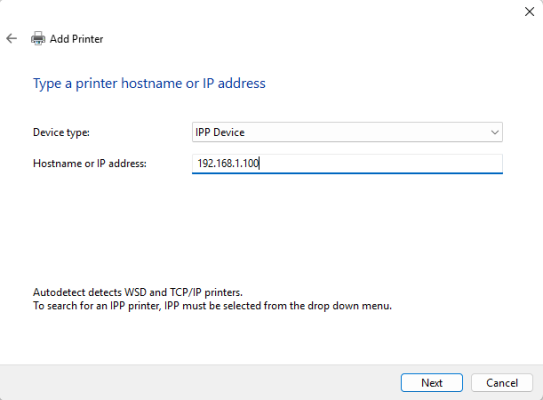Viewport: 543px width, 400px height.
Task: Click the 'Device type:' label
Action: click(61, 132)
